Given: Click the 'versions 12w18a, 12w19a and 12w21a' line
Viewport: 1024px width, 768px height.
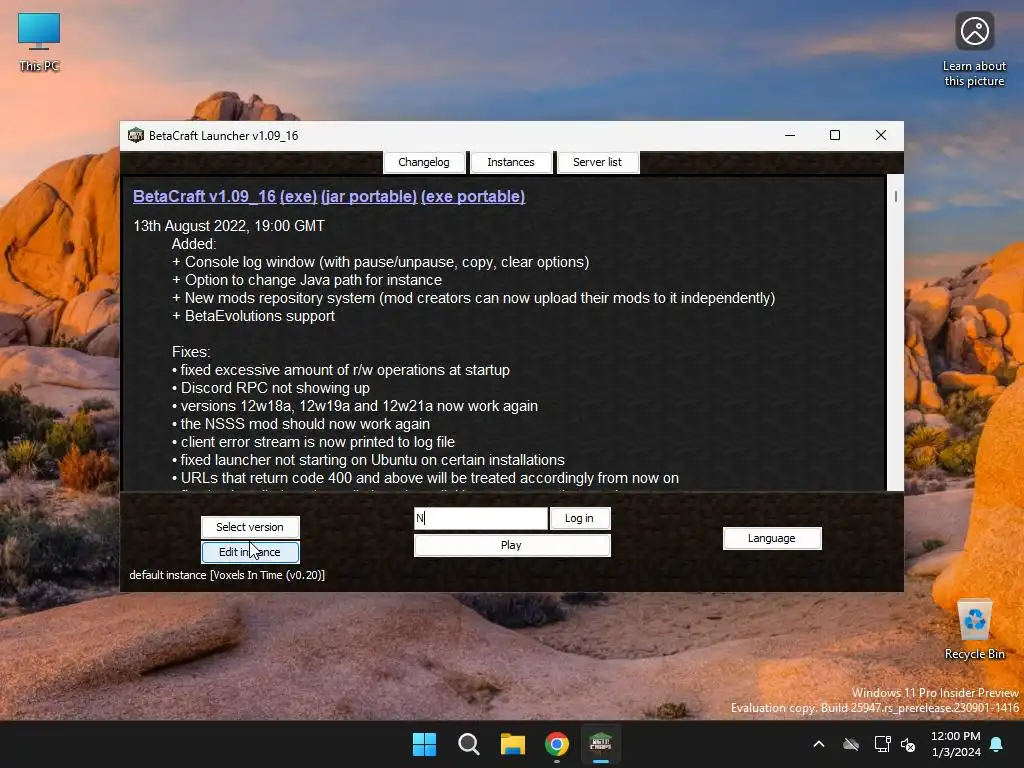Looking at the screenshot, I should (355, 406).
